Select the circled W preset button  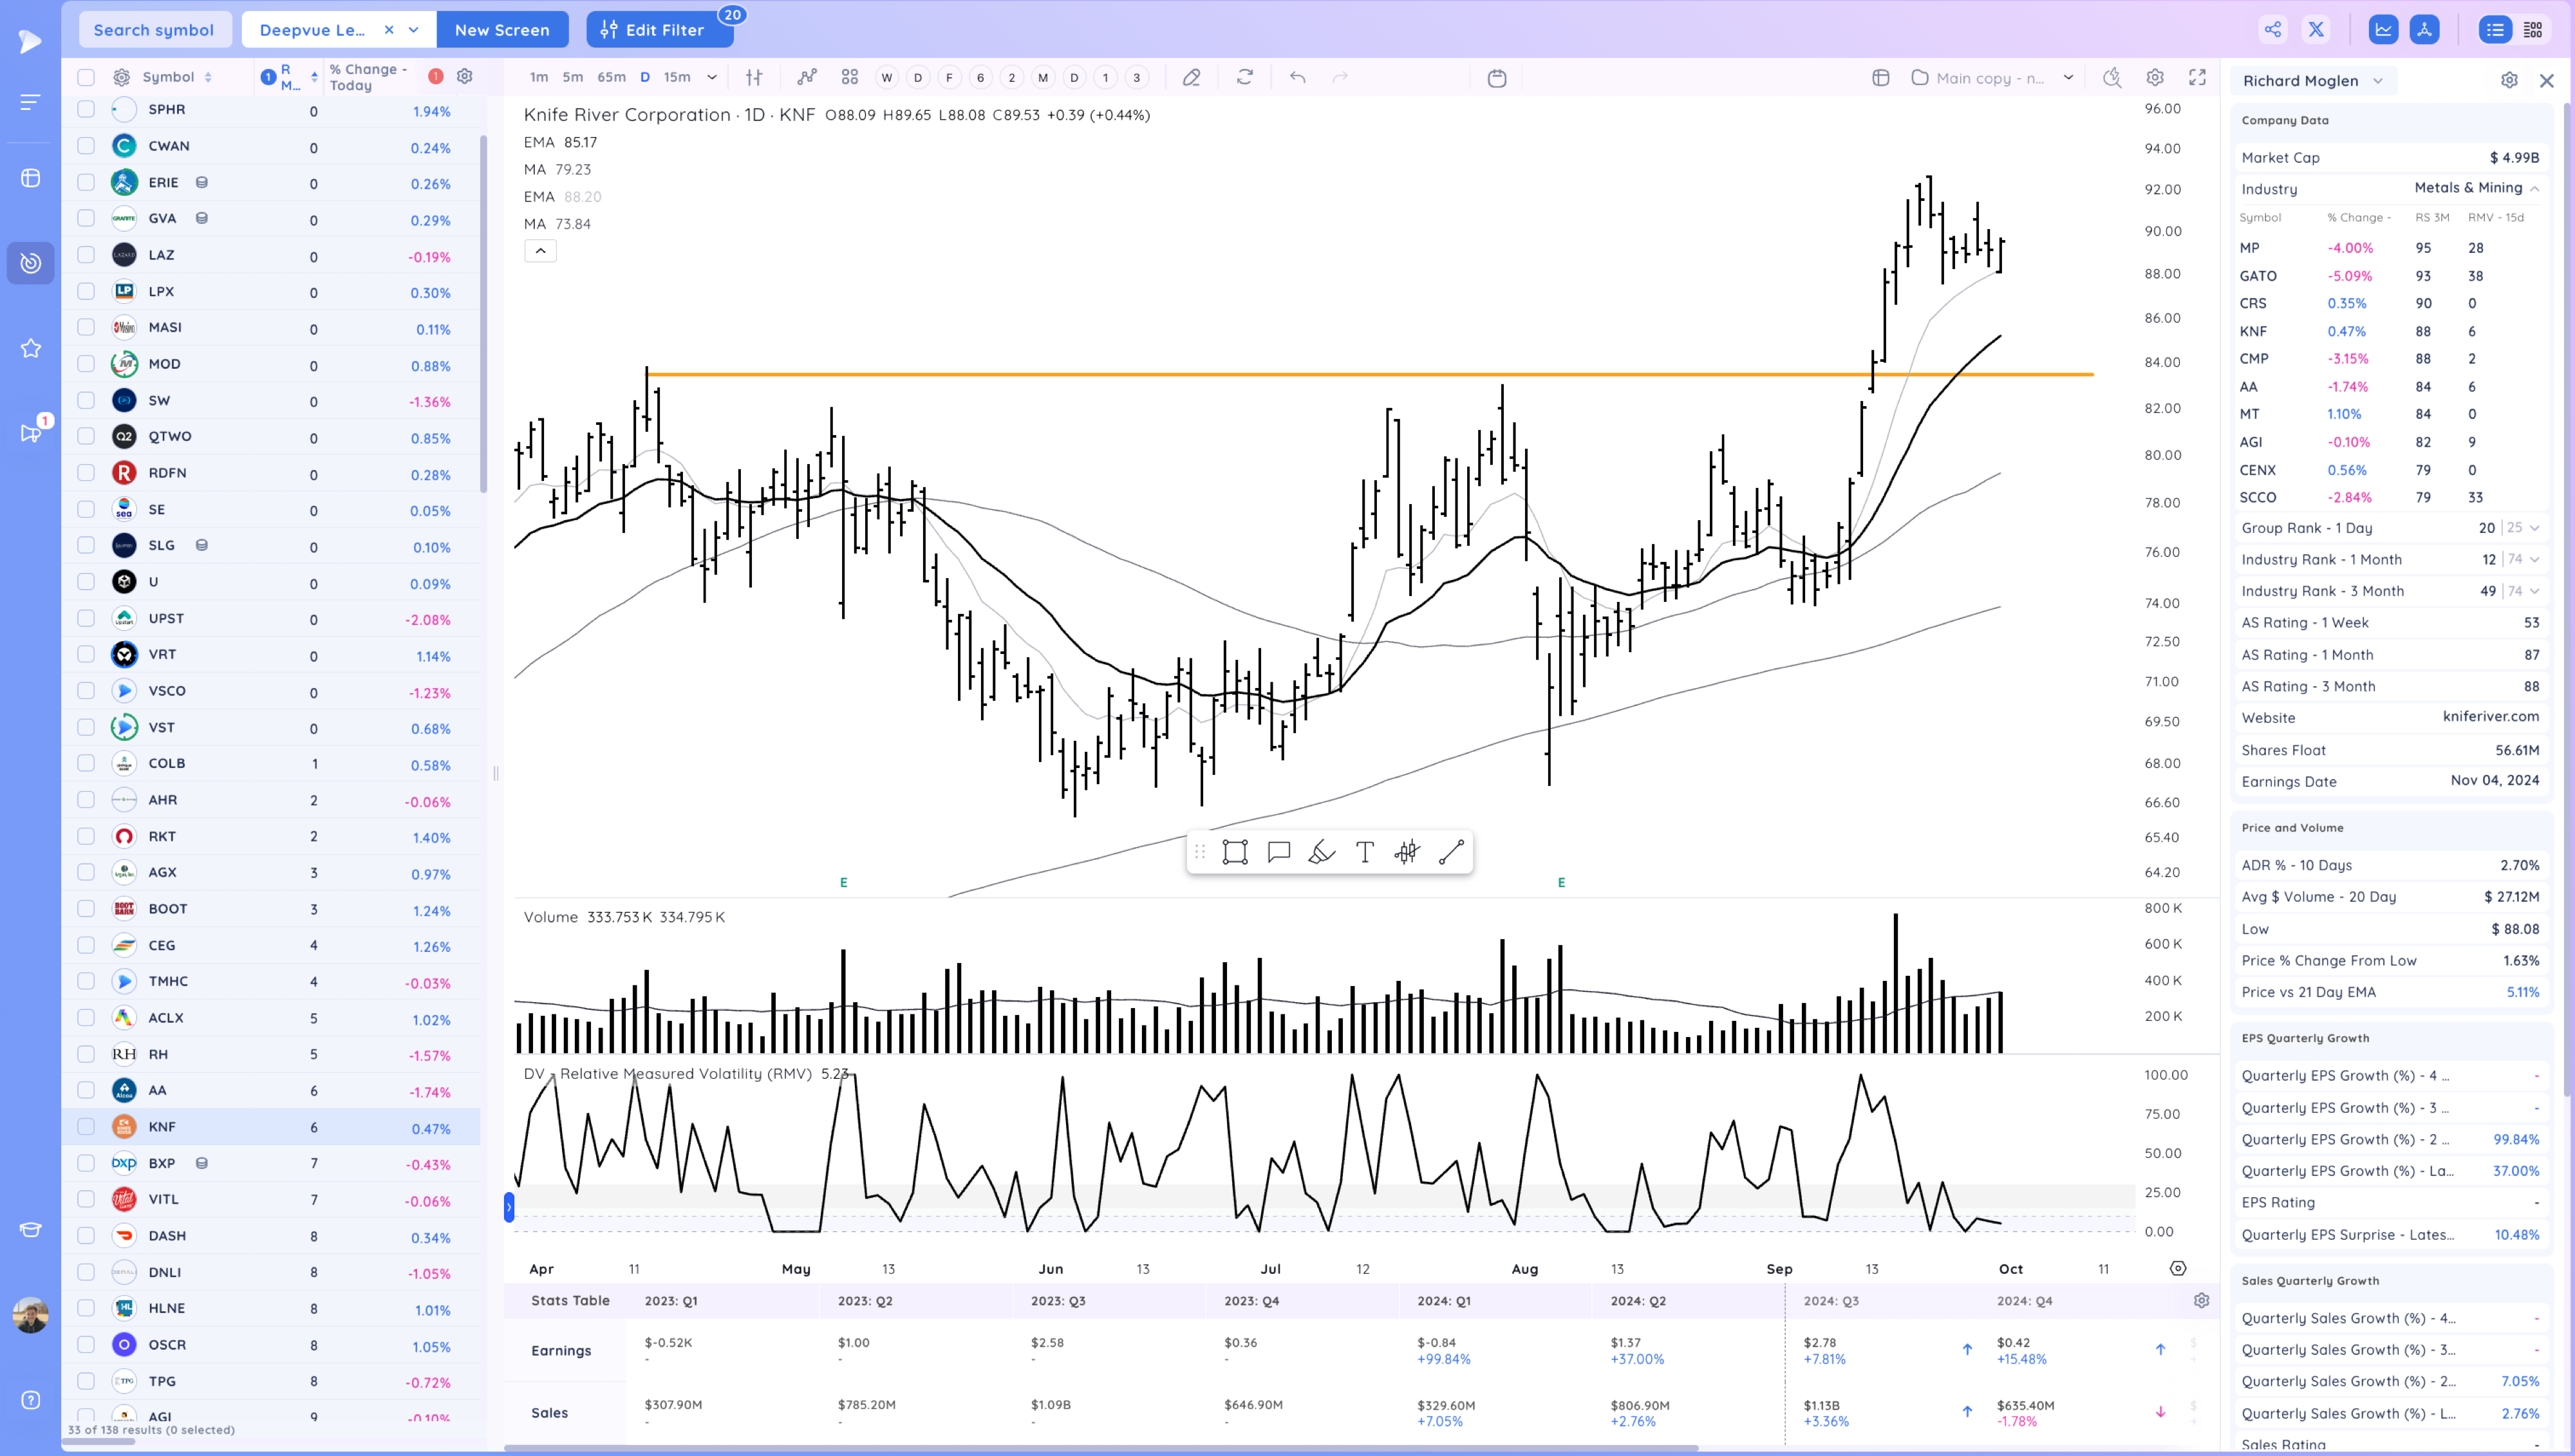[886, 78]
